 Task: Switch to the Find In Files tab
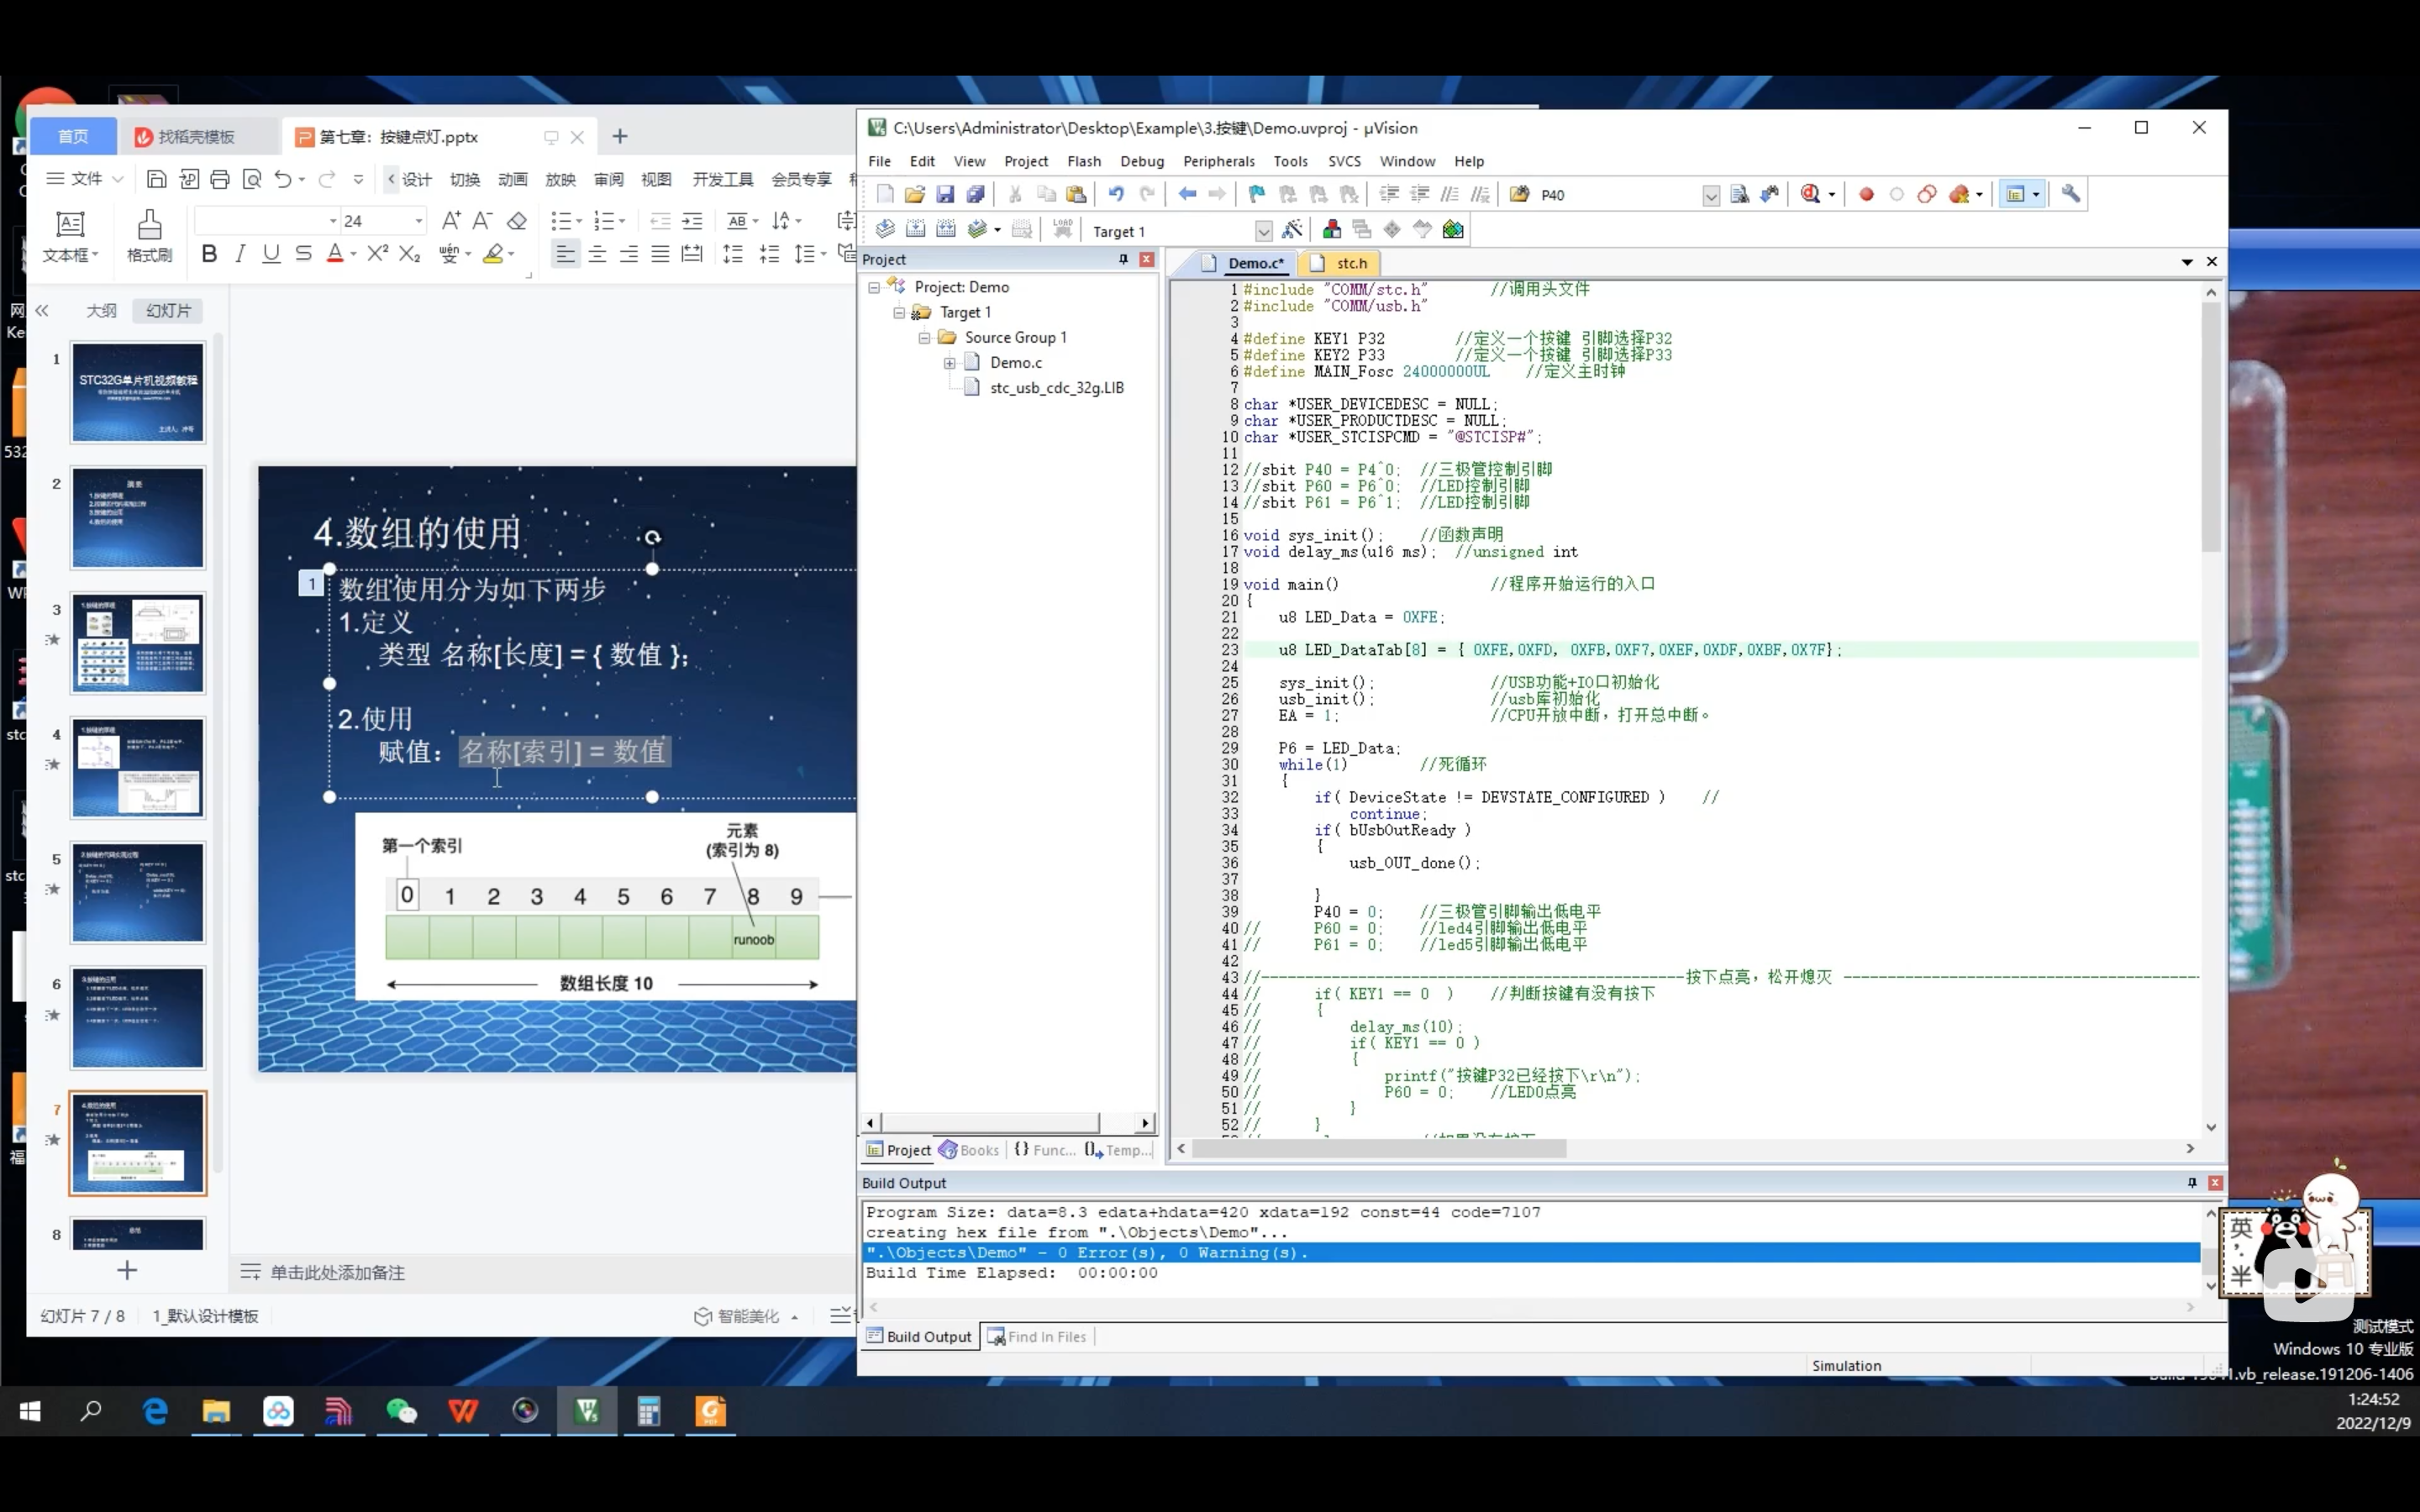[x=1037, y=1337]
